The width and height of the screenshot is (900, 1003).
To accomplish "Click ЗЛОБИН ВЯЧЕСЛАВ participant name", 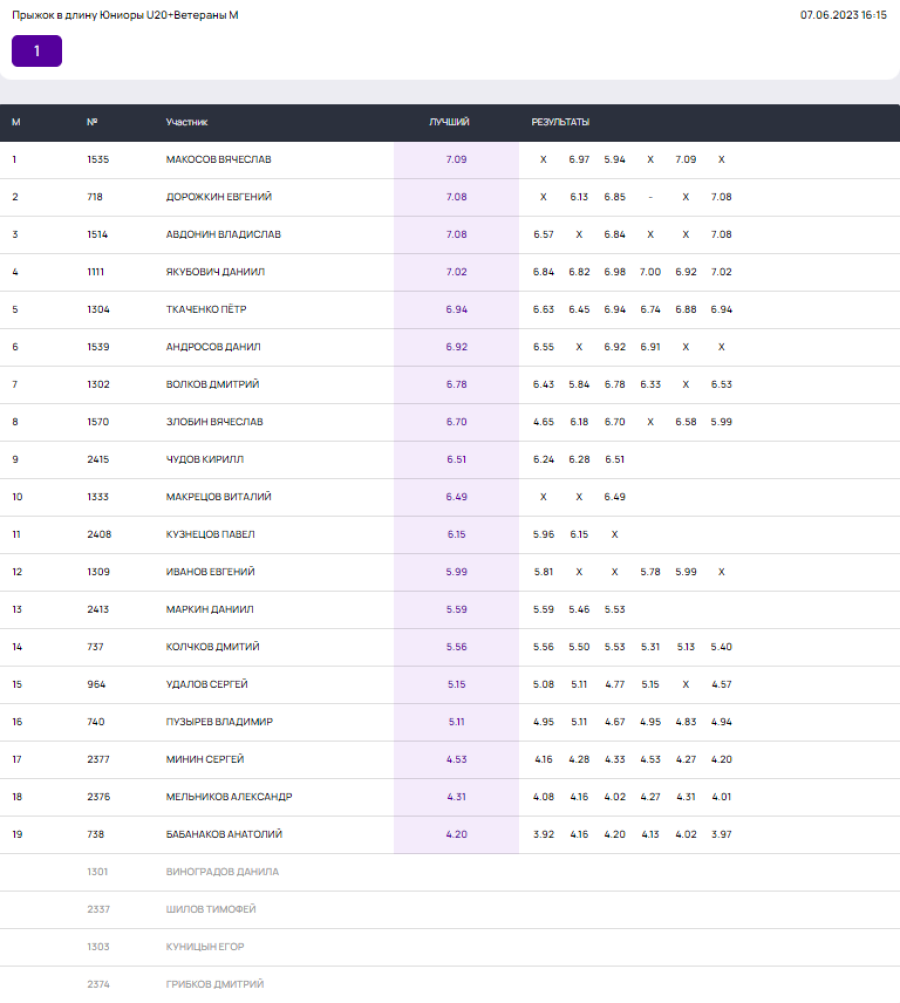I will 214,422.
